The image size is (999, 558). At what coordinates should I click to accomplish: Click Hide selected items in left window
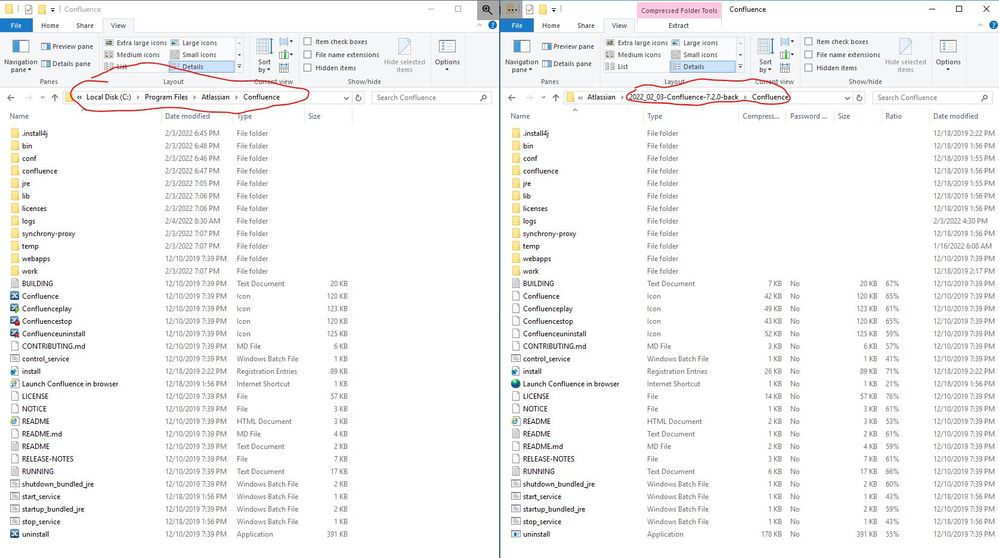tap(405, 55)
